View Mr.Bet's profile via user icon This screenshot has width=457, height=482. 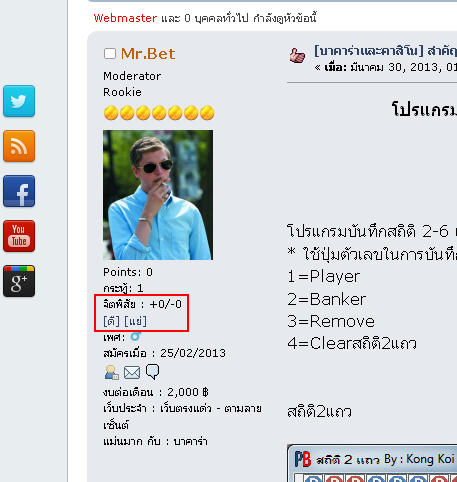(x=112, y=372)
